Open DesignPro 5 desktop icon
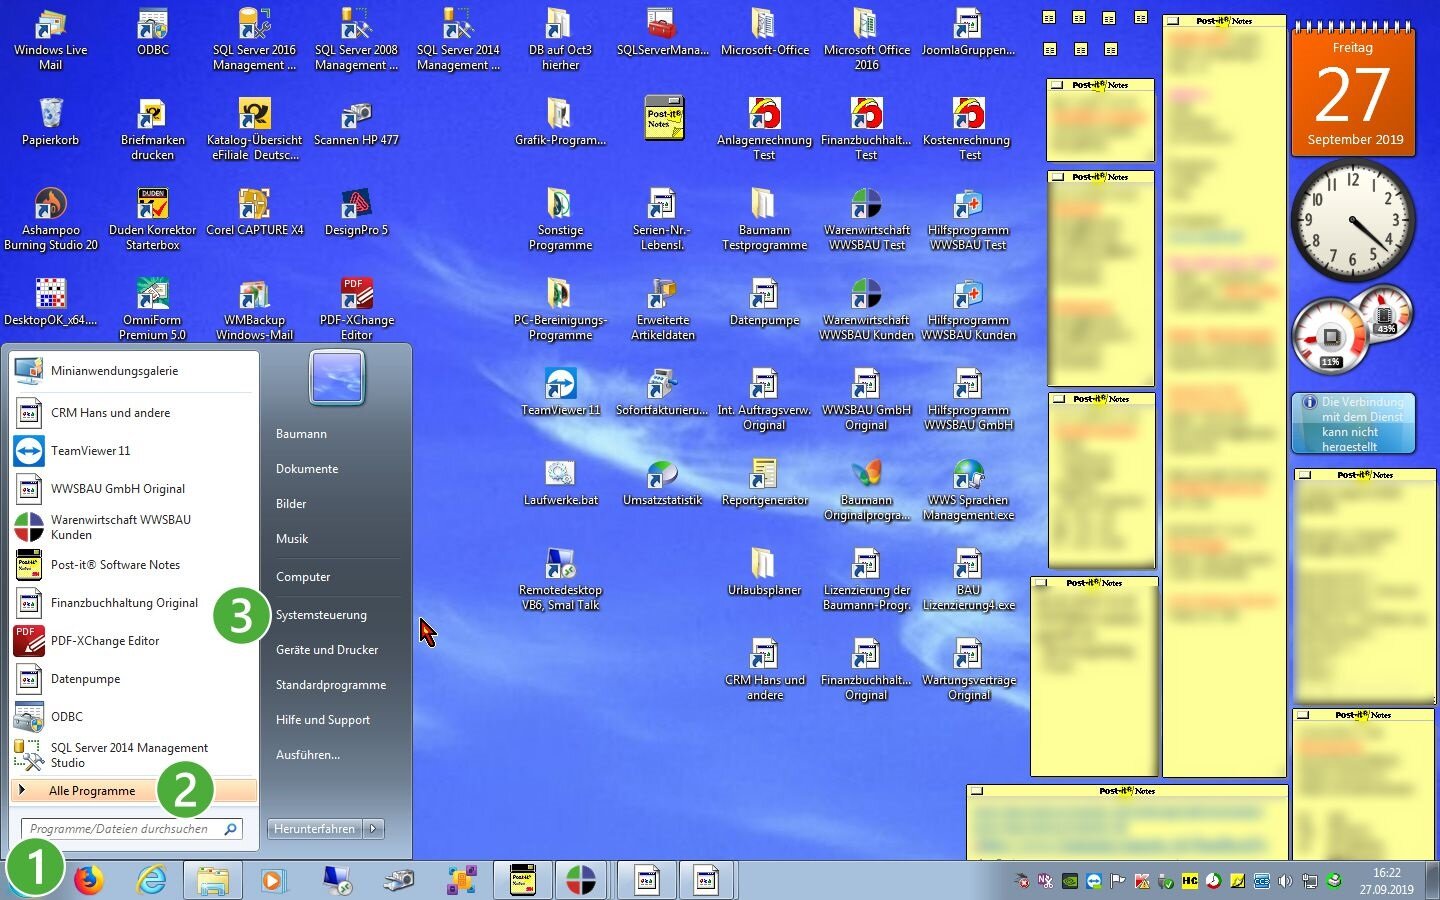 tap(356, 212)
